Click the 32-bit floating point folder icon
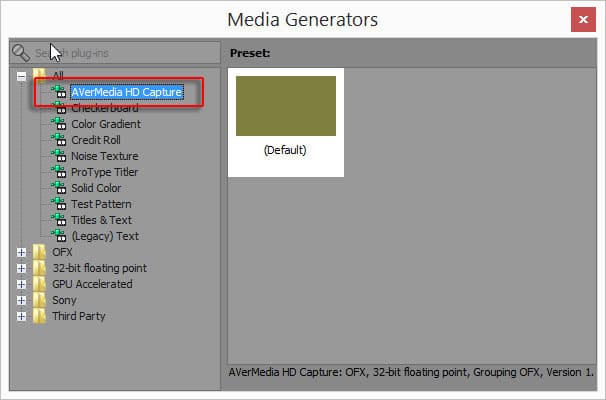 tap(39, 268)
